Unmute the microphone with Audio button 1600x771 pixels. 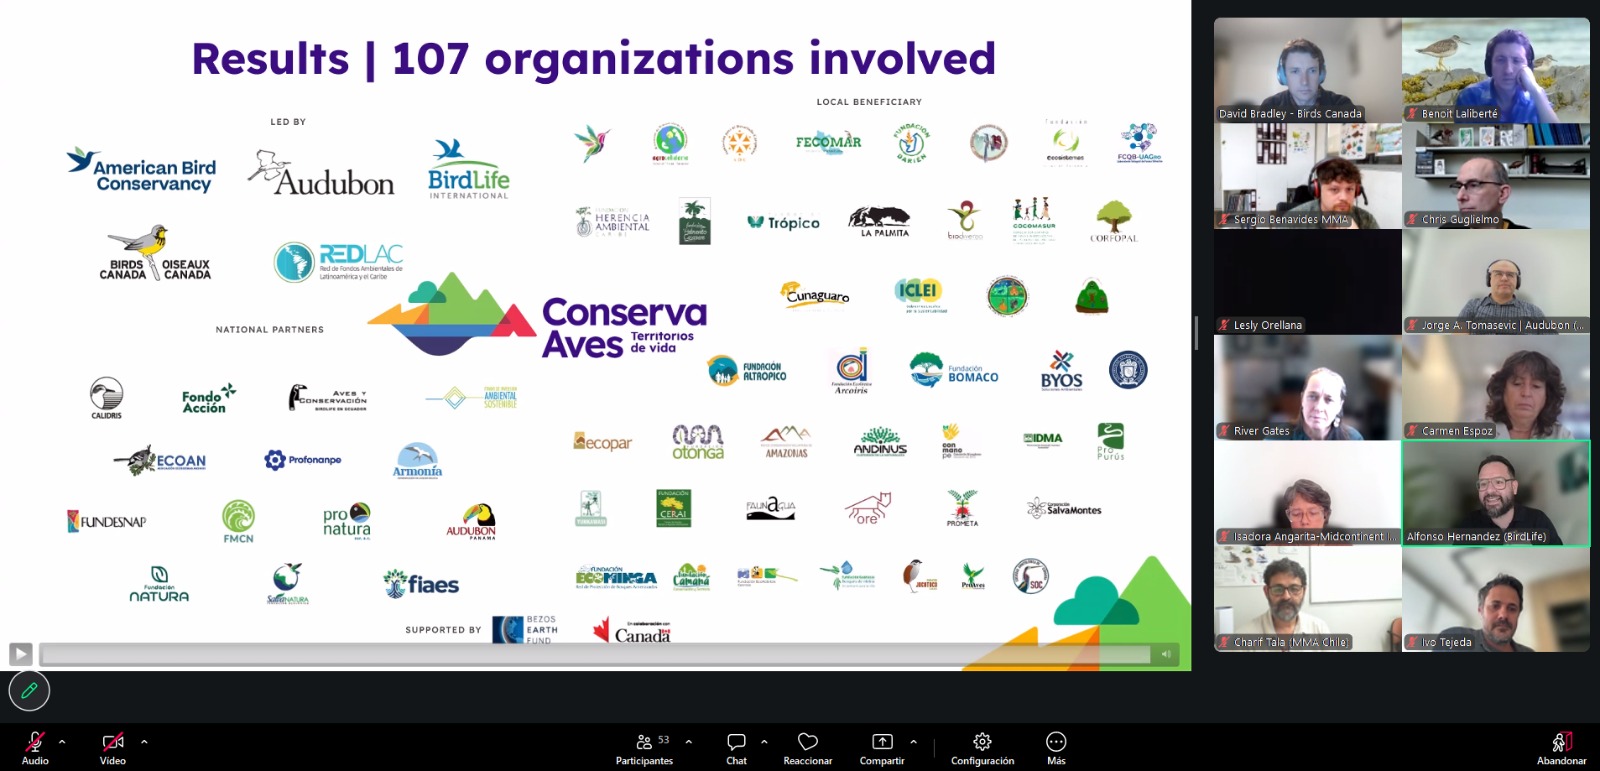click(35, 747)
